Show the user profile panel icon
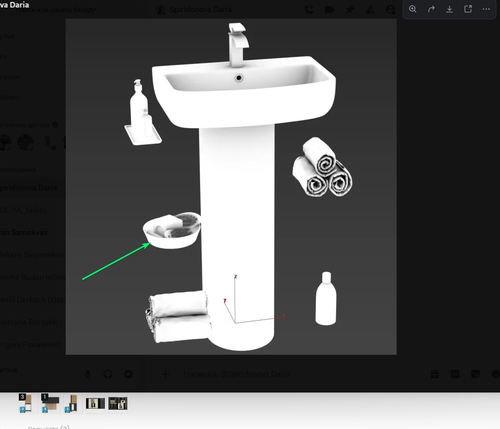 click(390, 10)
